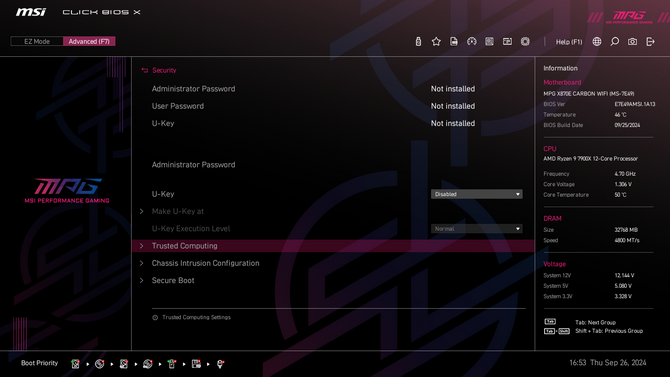This screenshot has width=670, height=377.
Task: Click the DRAM heading in Information panel
Action: pos(552,218)
